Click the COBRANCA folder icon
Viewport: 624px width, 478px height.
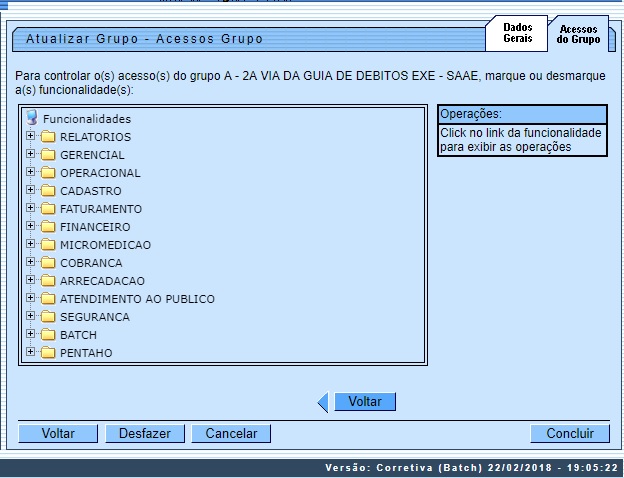(48, 263)
